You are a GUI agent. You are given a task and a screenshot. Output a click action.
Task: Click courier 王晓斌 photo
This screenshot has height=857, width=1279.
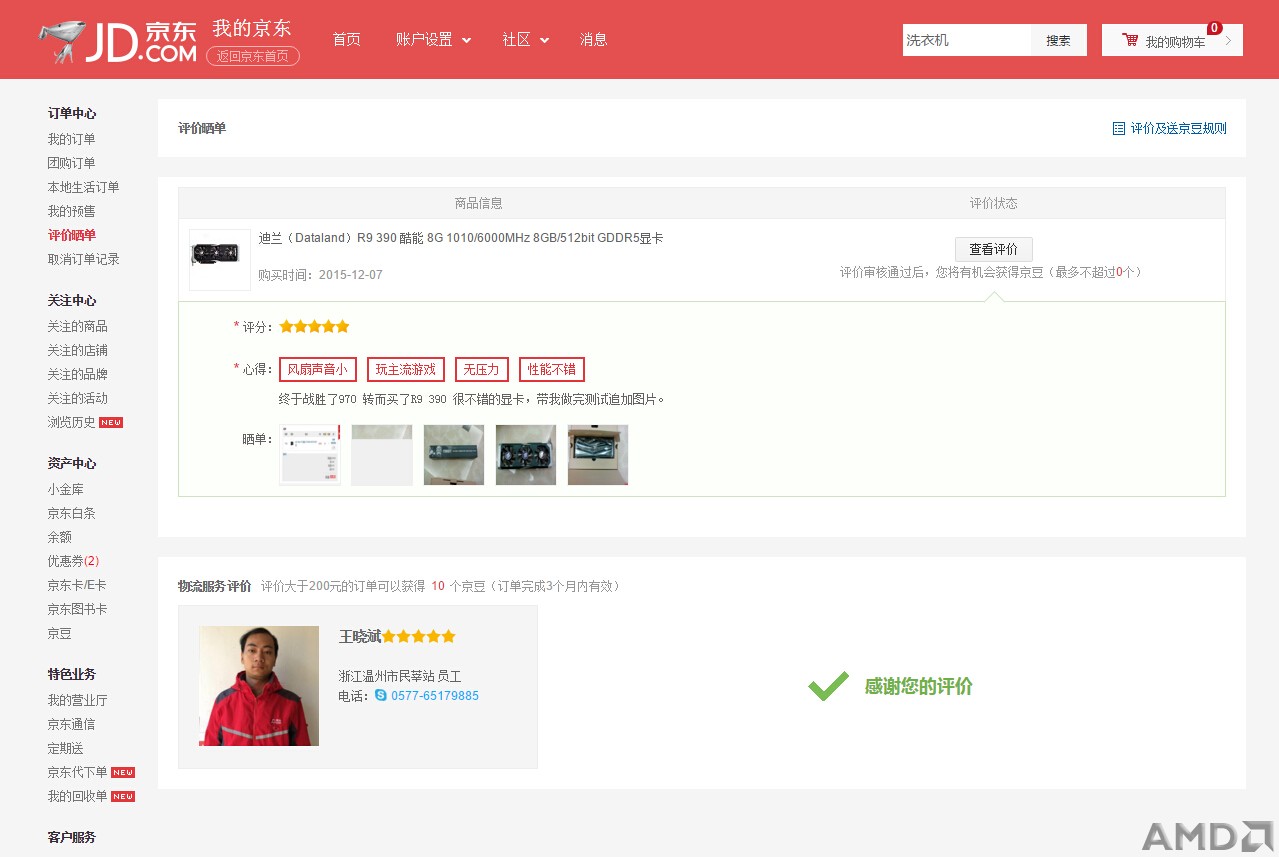click(x=259, y=686)
